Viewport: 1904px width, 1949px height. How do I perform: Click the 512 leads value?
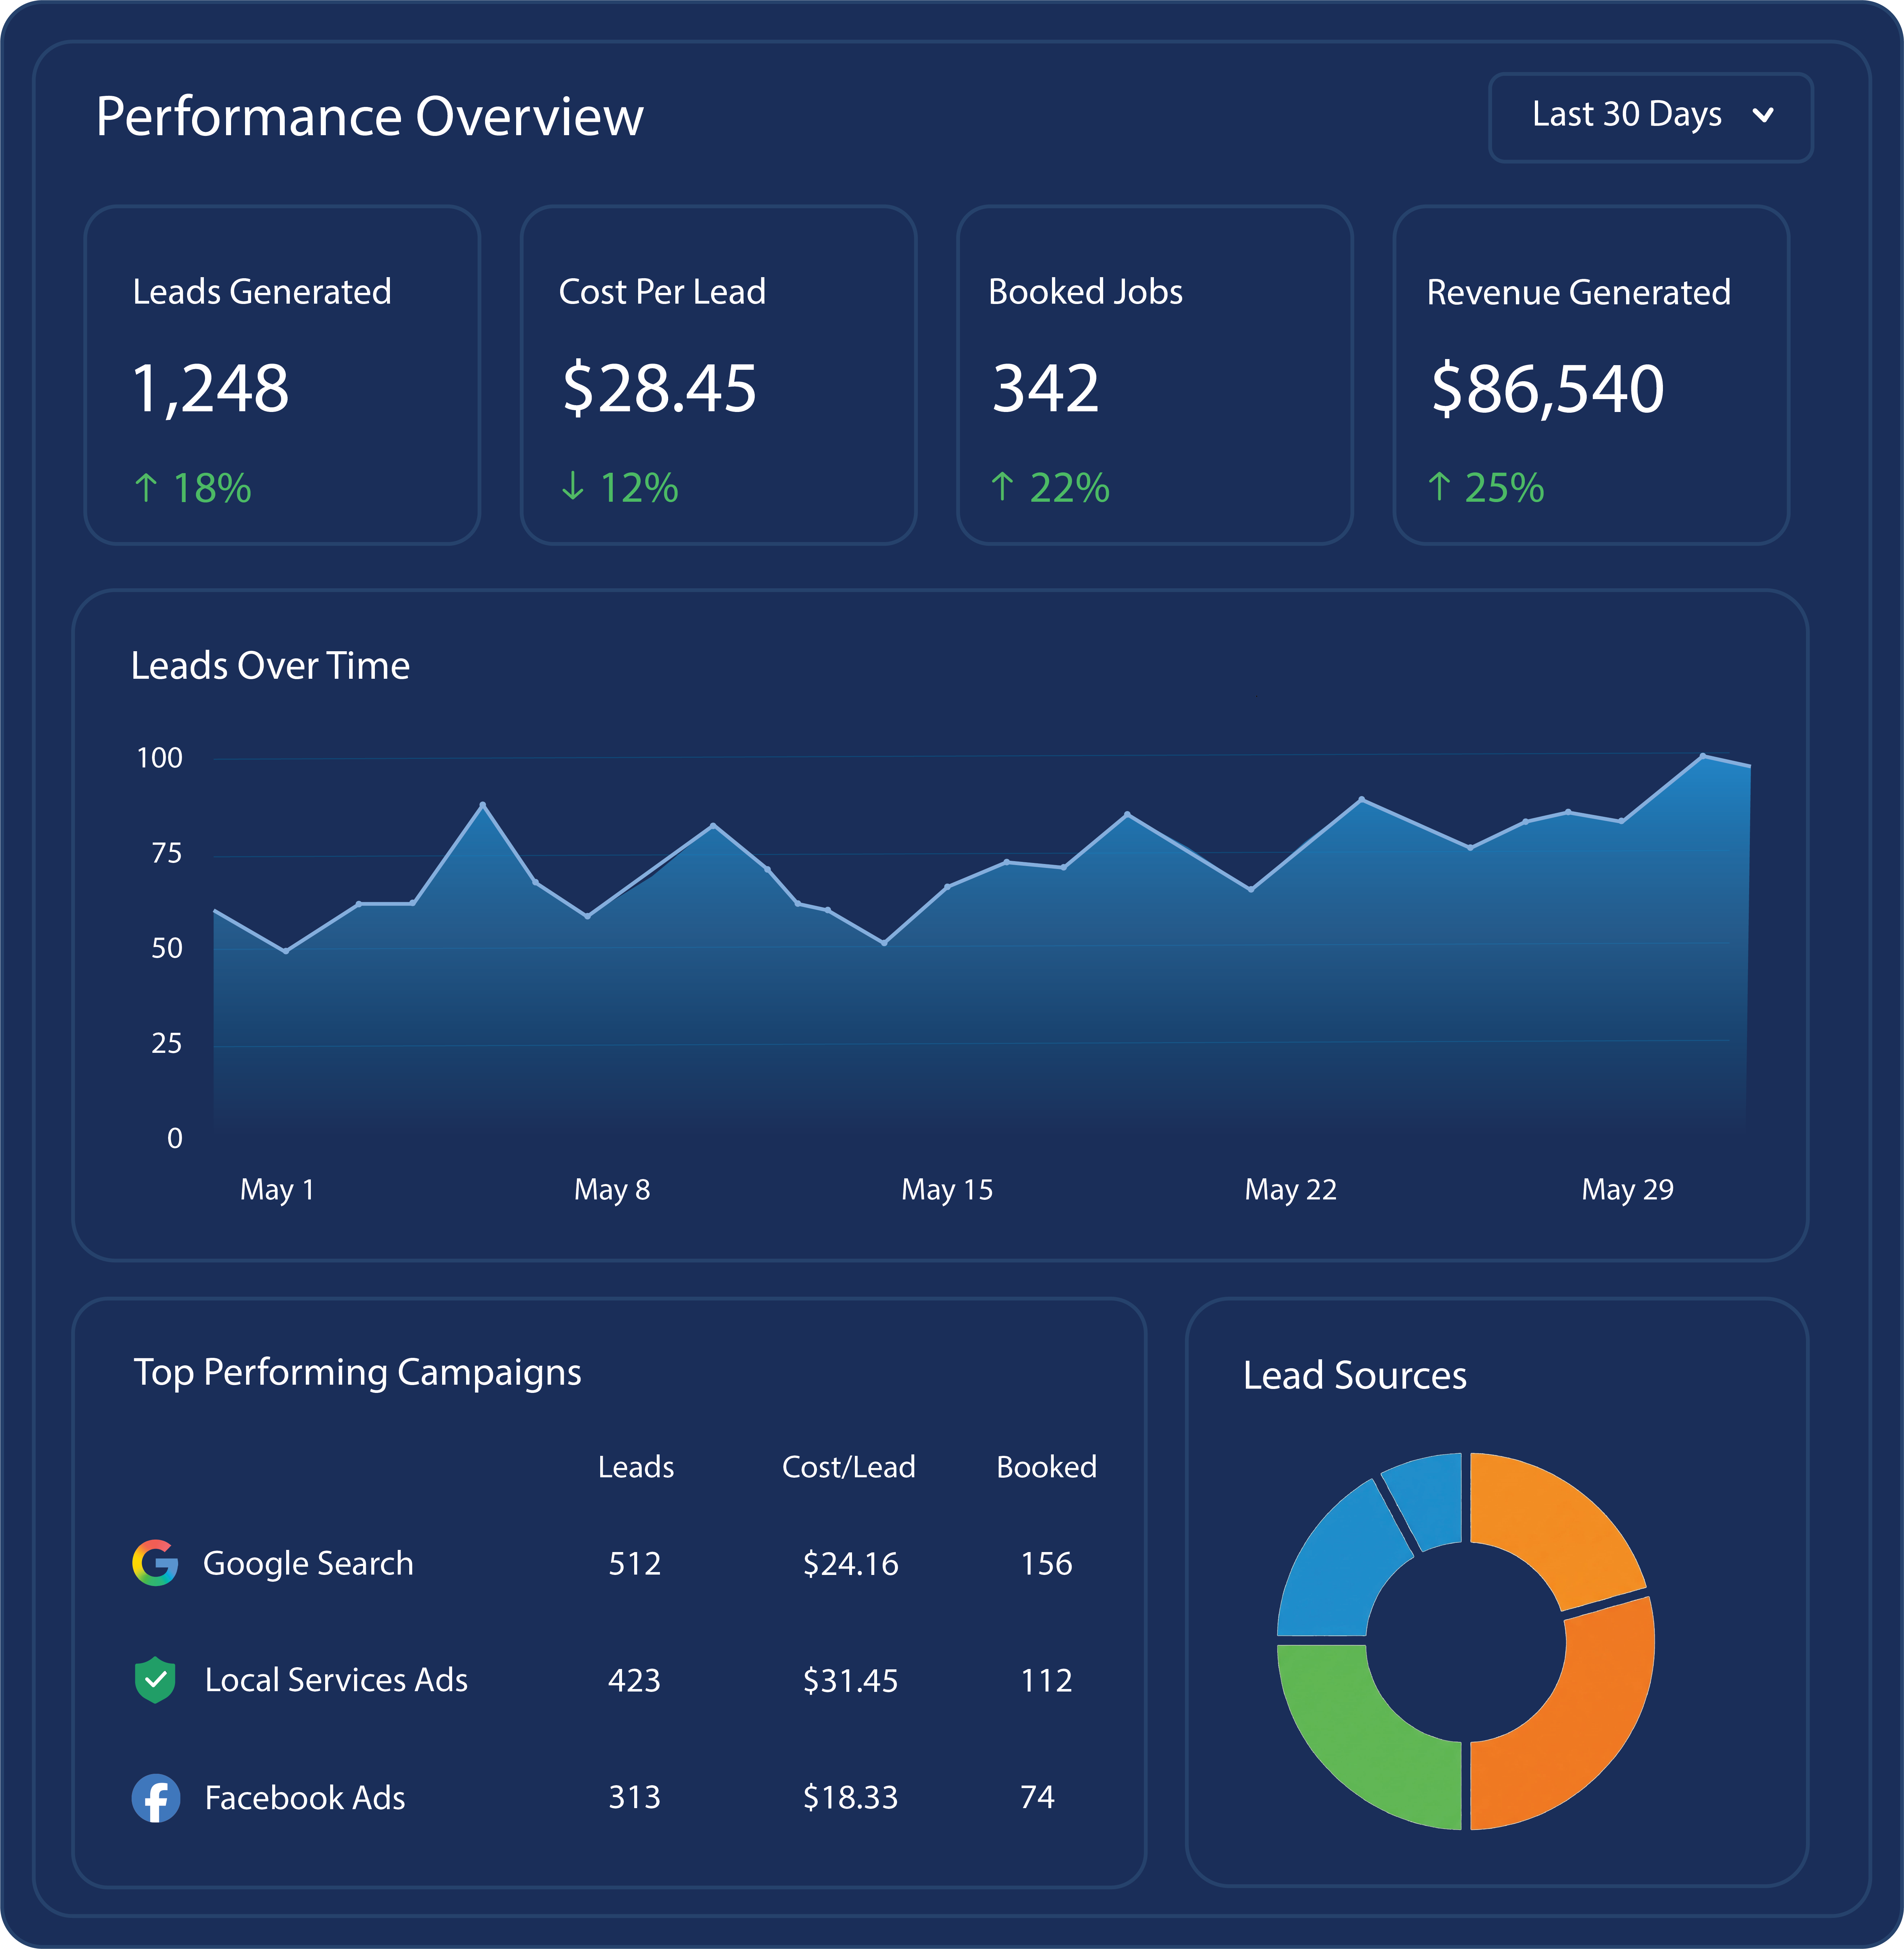click(635, 1564)
